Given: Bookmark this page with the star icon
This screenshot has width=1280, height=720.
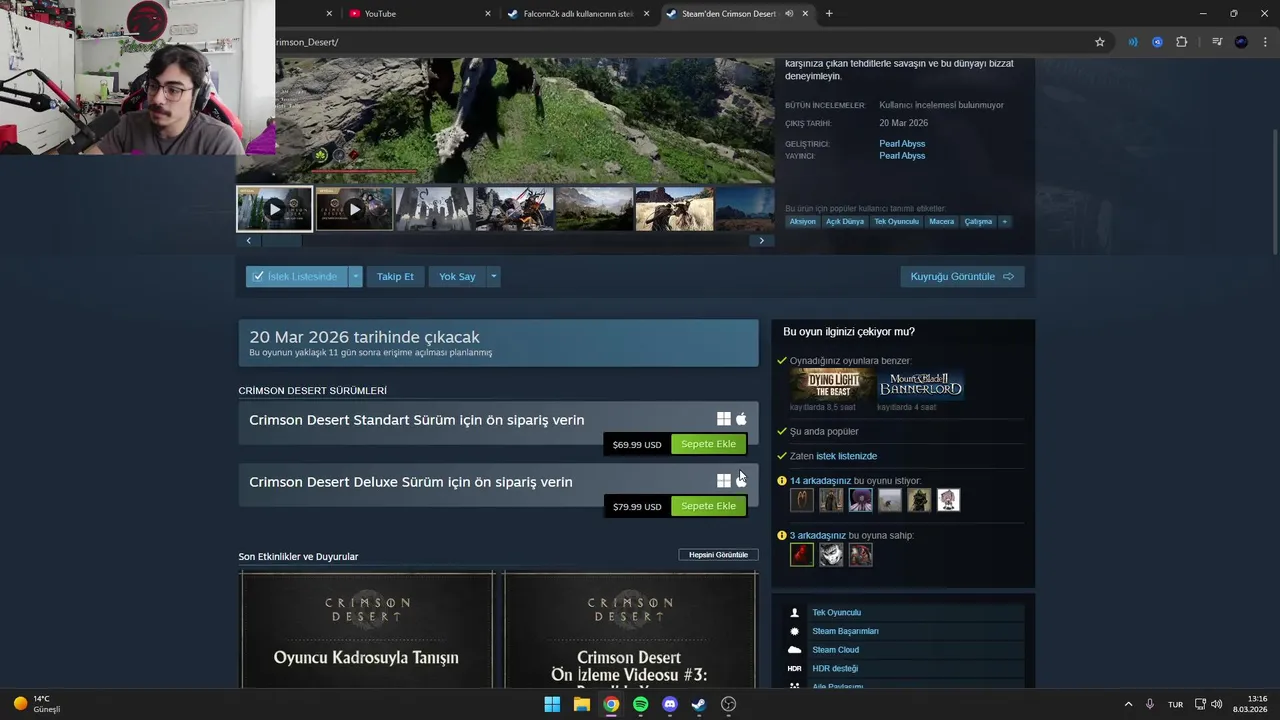Looking at the screenshot, I should click(x=1100, y=42).
